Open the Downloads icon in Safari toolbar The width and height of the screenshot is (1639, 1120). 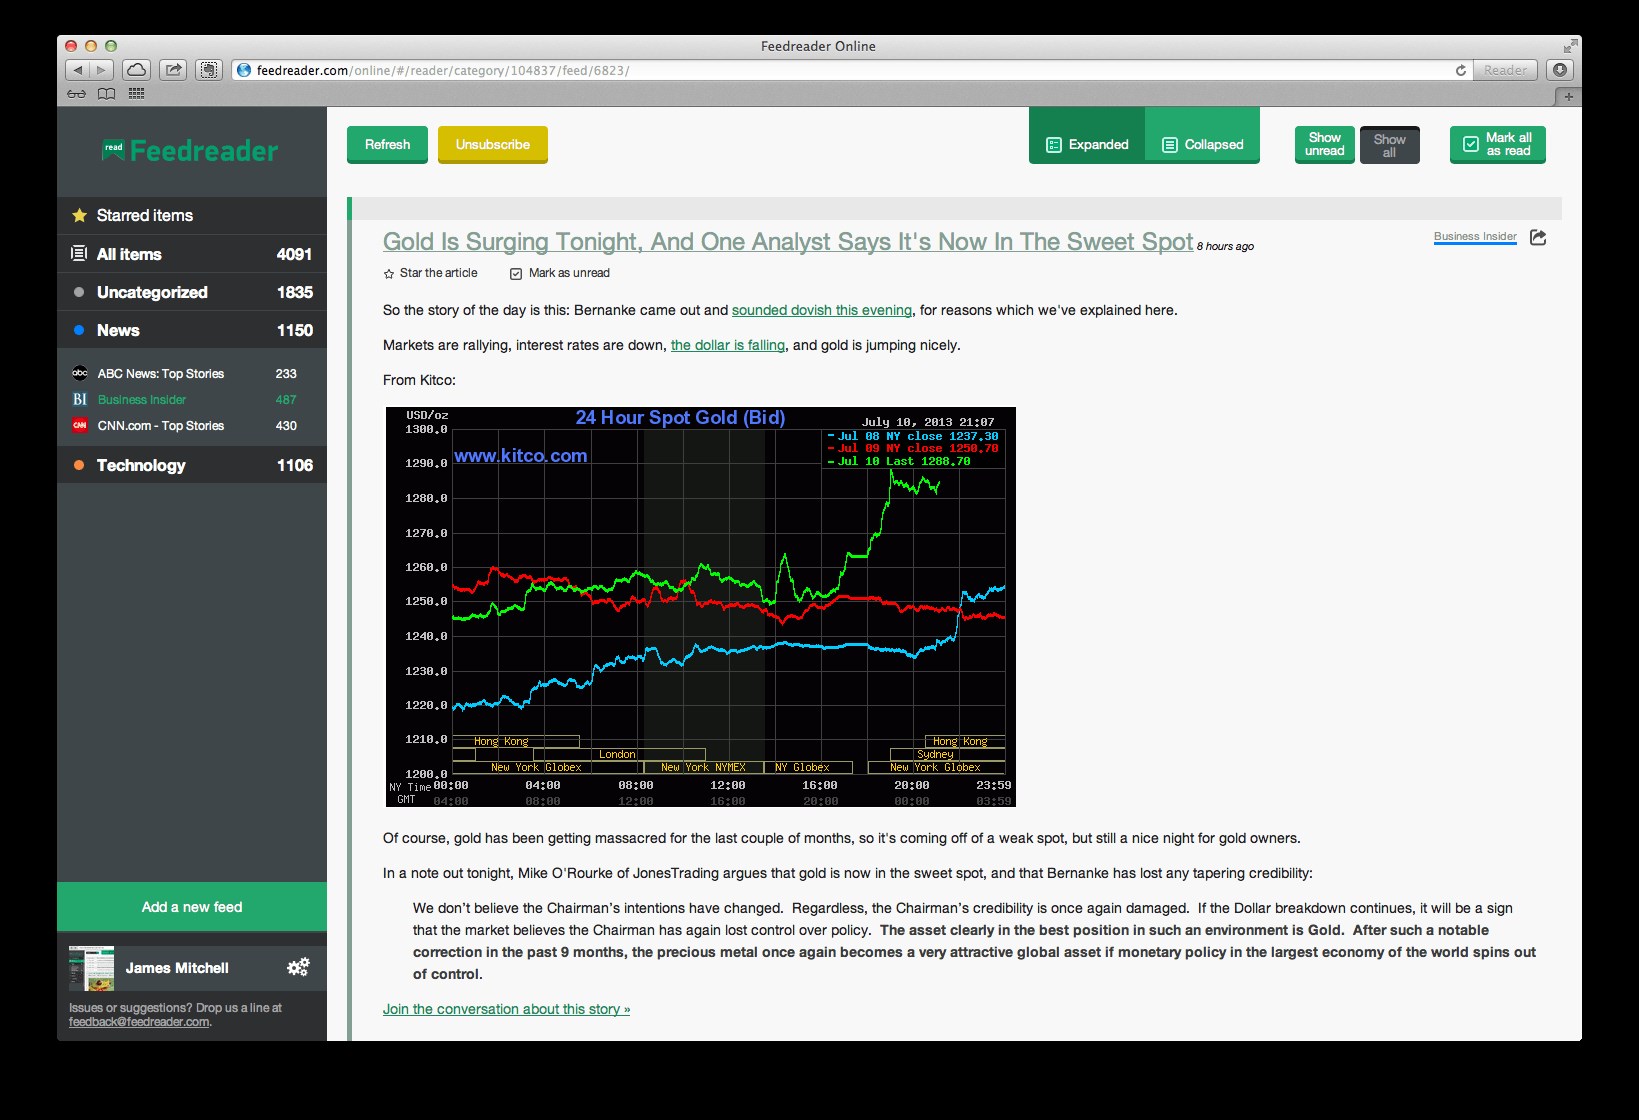1560,70
